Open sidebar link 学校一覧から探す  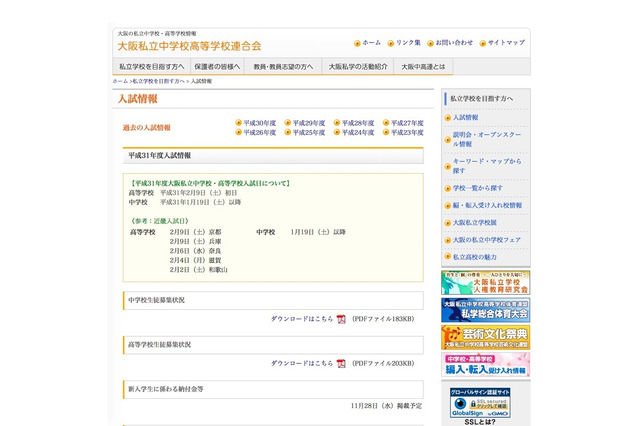click(478, 188)
